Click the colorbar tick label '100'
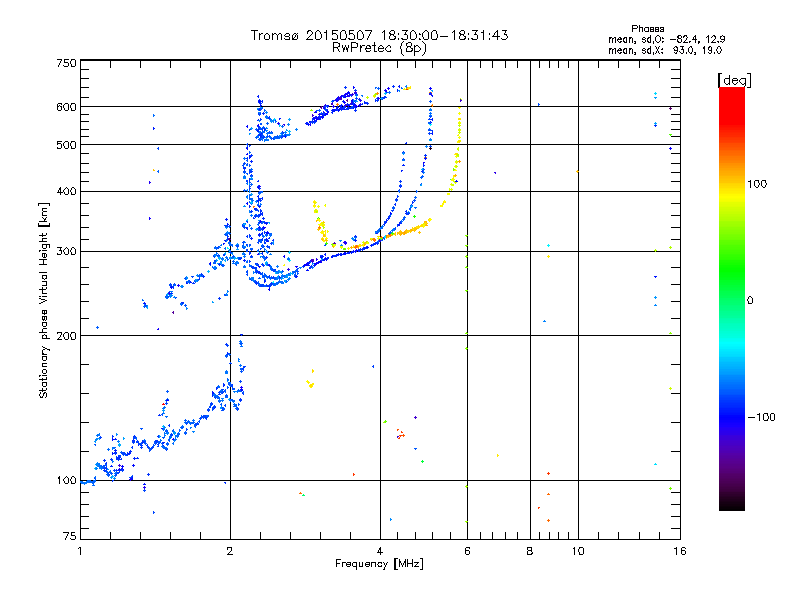The width and height of the screenshot is (800, 600). point(757,184)
